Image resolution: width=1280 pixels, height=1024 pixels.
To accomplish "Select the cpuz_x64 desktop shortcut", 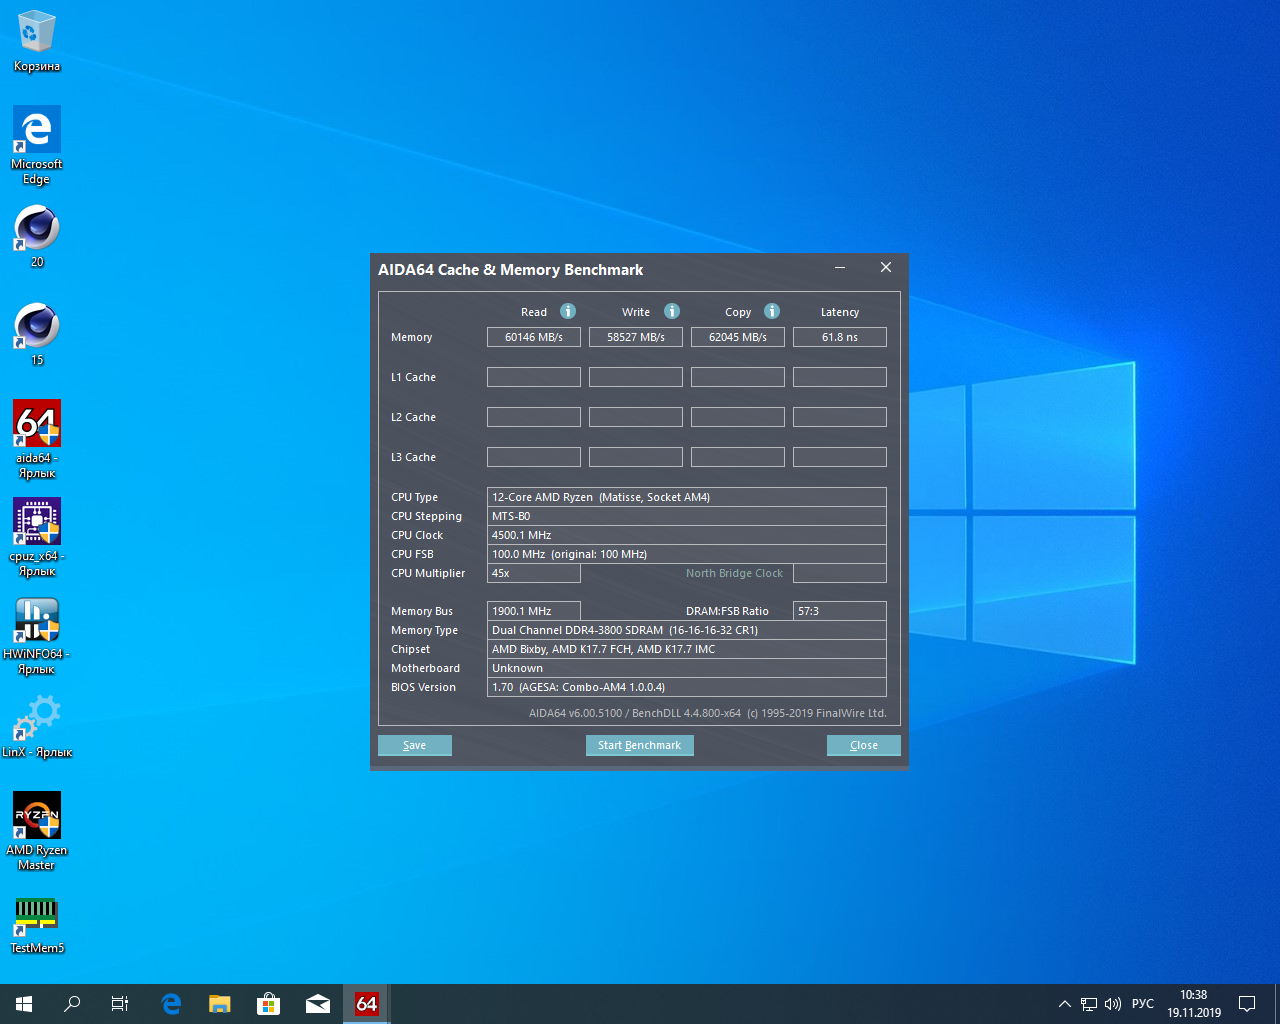I will pyautogui.click(x=37, y=537).
